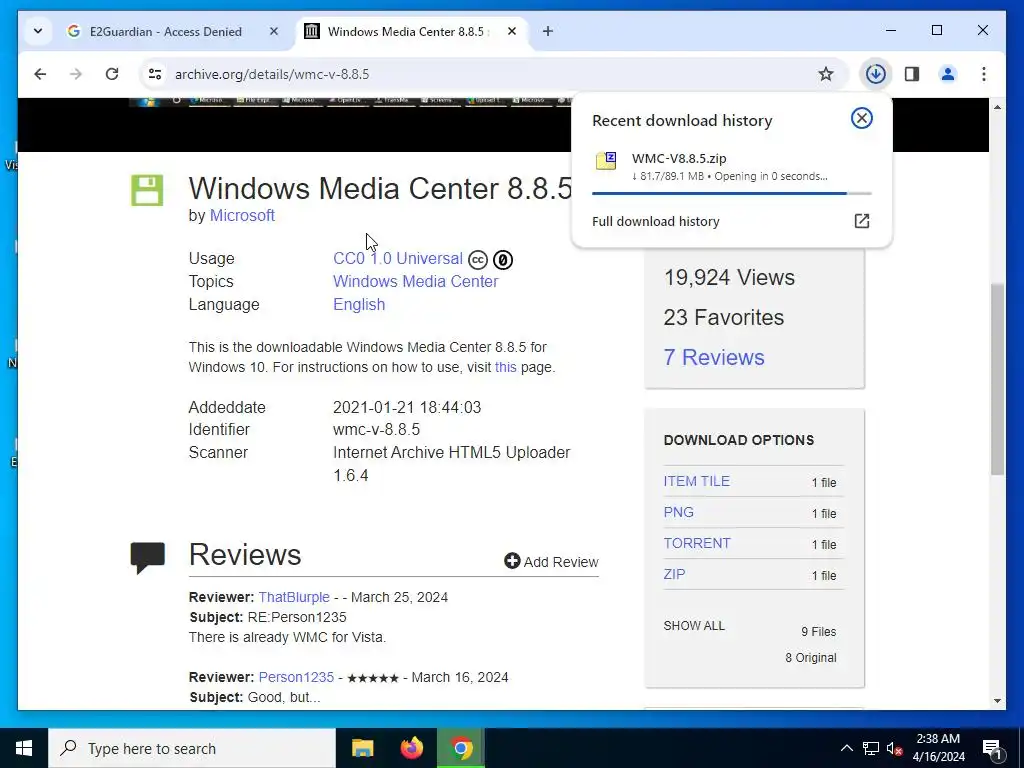Click the Windows Media Center 8.8.5 heading
The image size is (1024, 768).
pyautogui.click(x=380, y=188)
